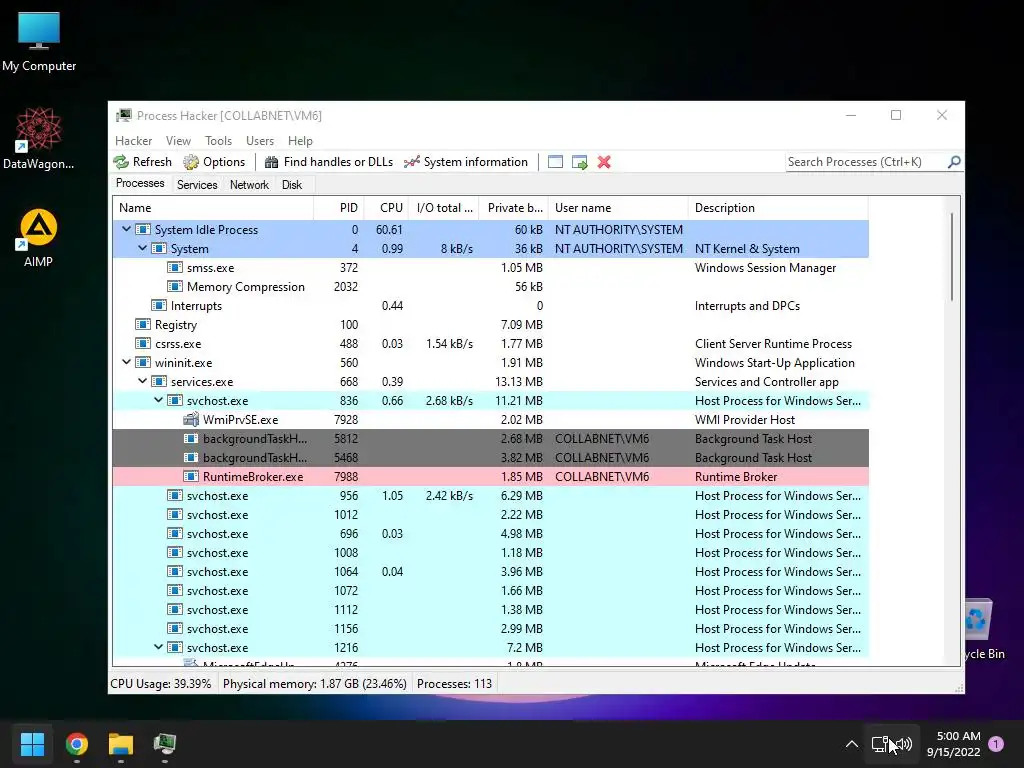This screenshot has height=768, width=1024.
Task: Switch to the Network tab
Action: [x=249, y=185]
